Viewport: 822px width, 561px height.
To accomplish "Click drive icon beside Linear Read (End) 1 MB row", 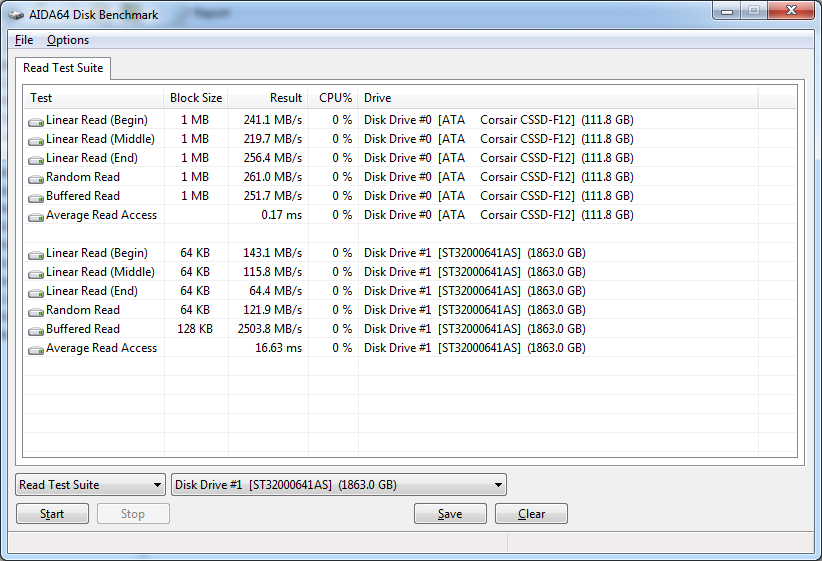I will 36,159.
